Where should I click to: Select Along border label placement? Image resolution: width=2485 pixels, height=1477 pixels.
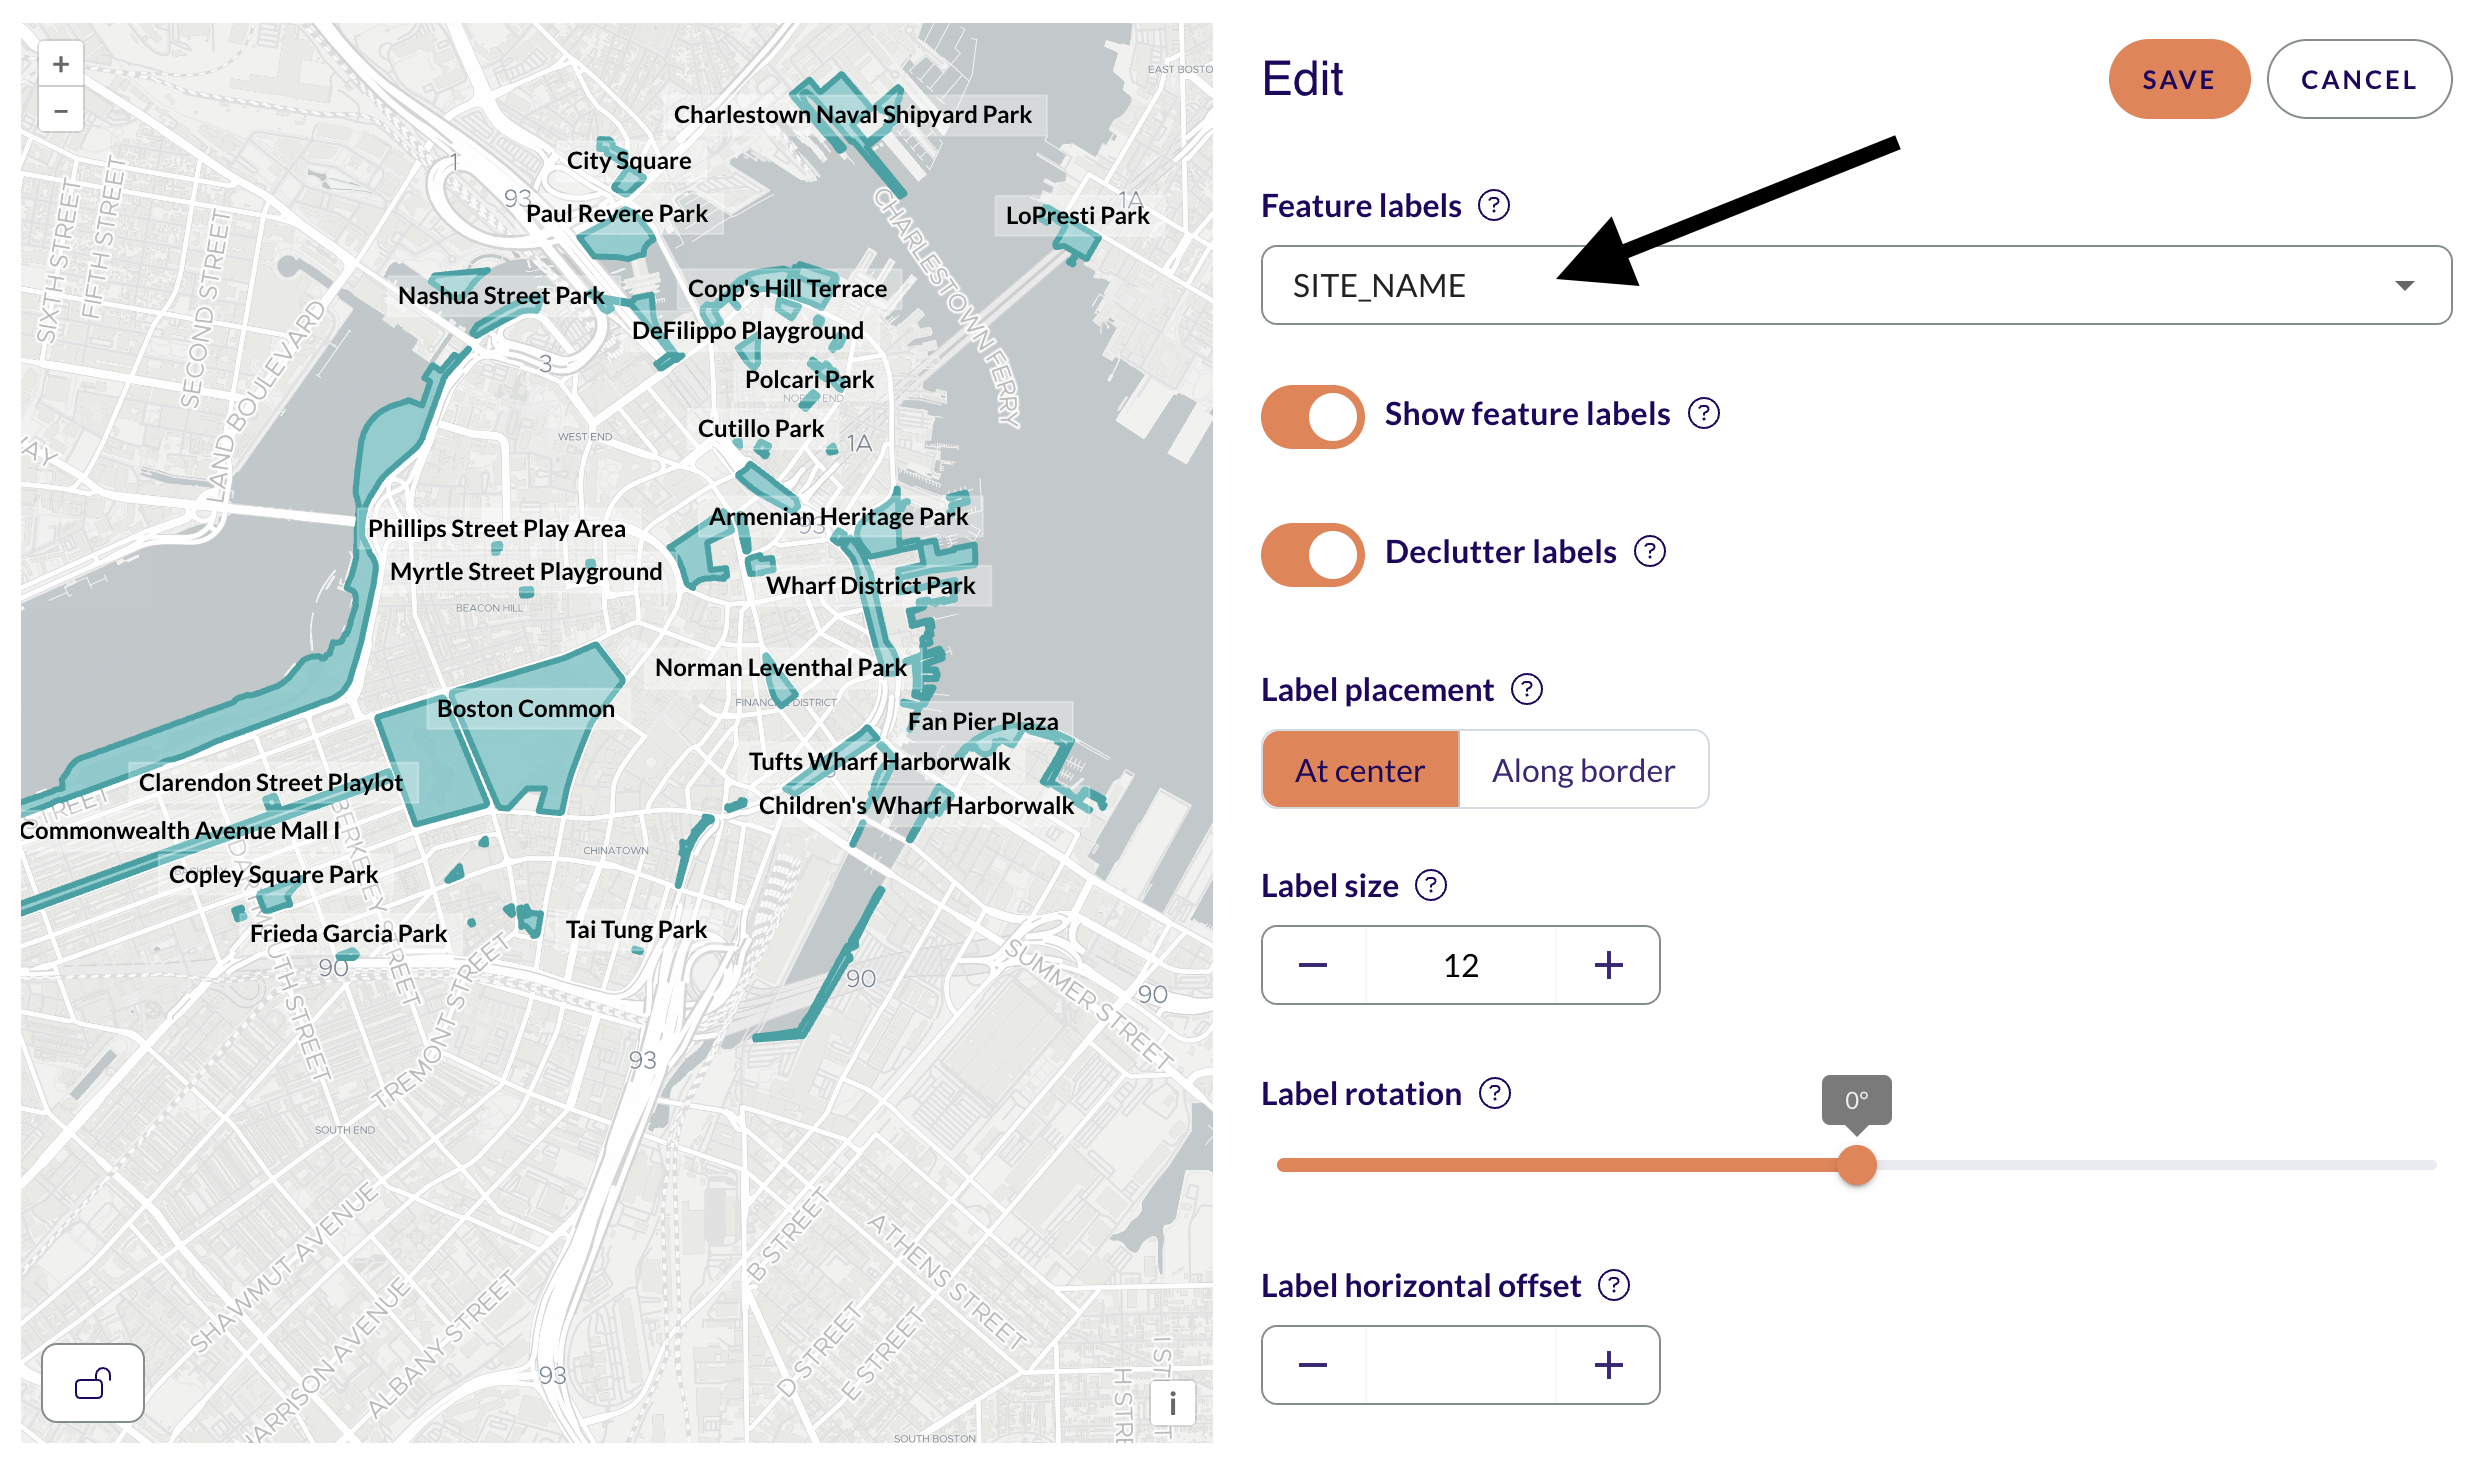tap(1584, 769)
